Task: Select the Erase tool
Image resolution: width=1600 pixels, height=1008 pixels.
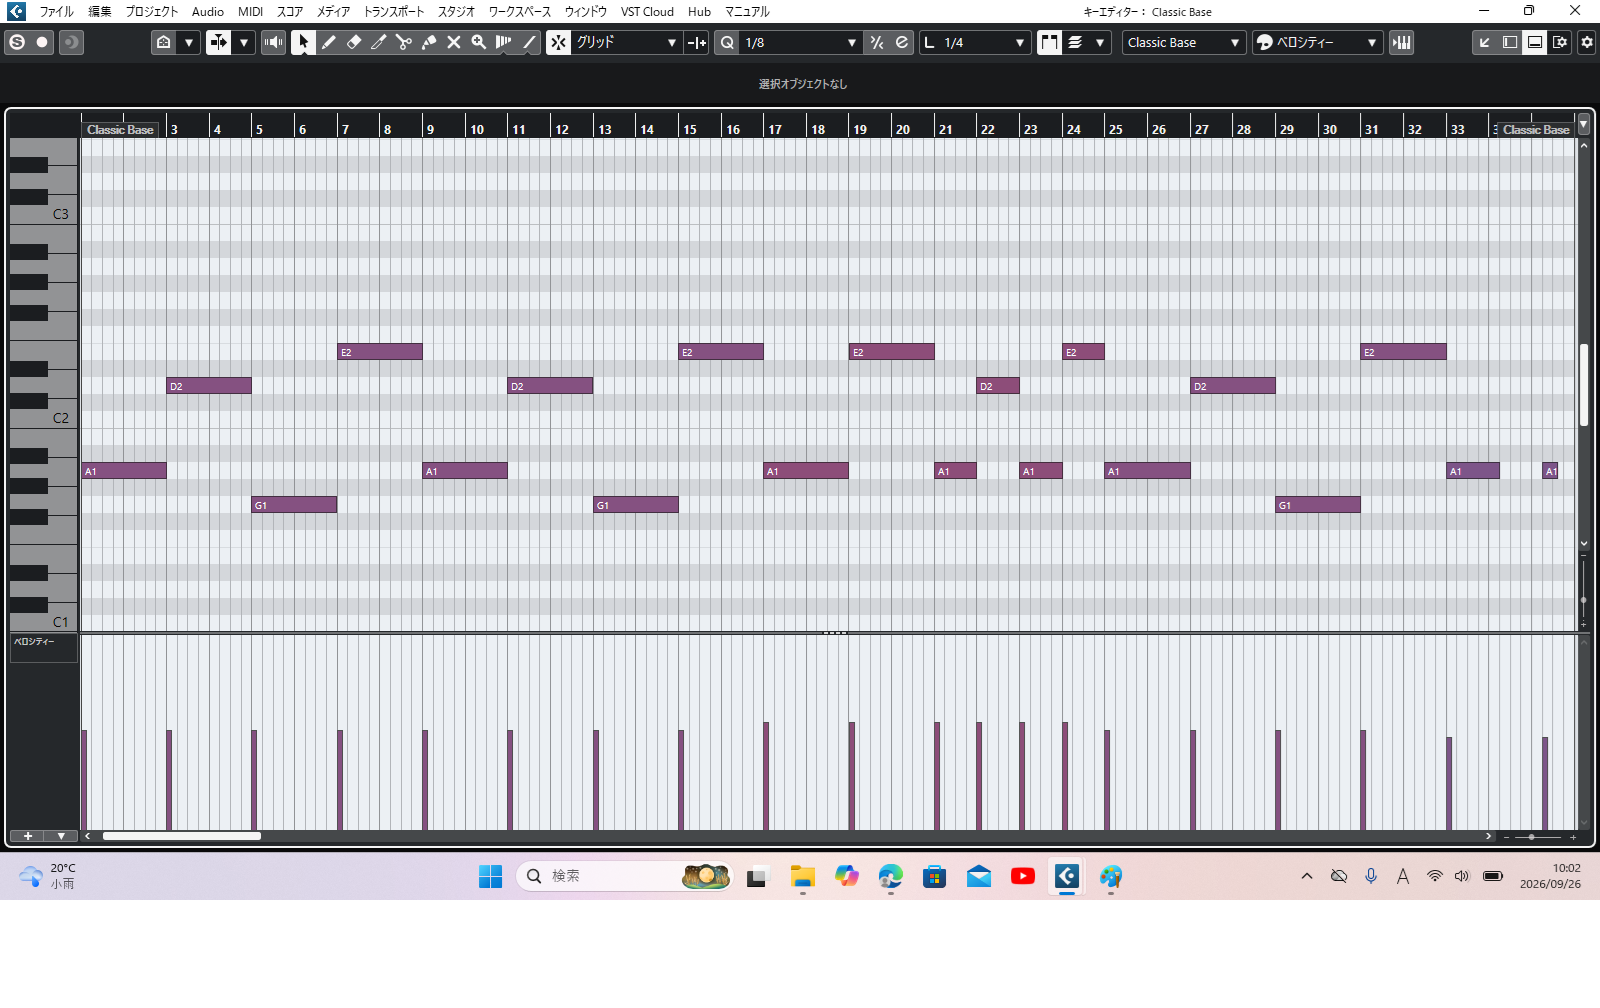Action: pyautogui.click(x=354, y=42)
